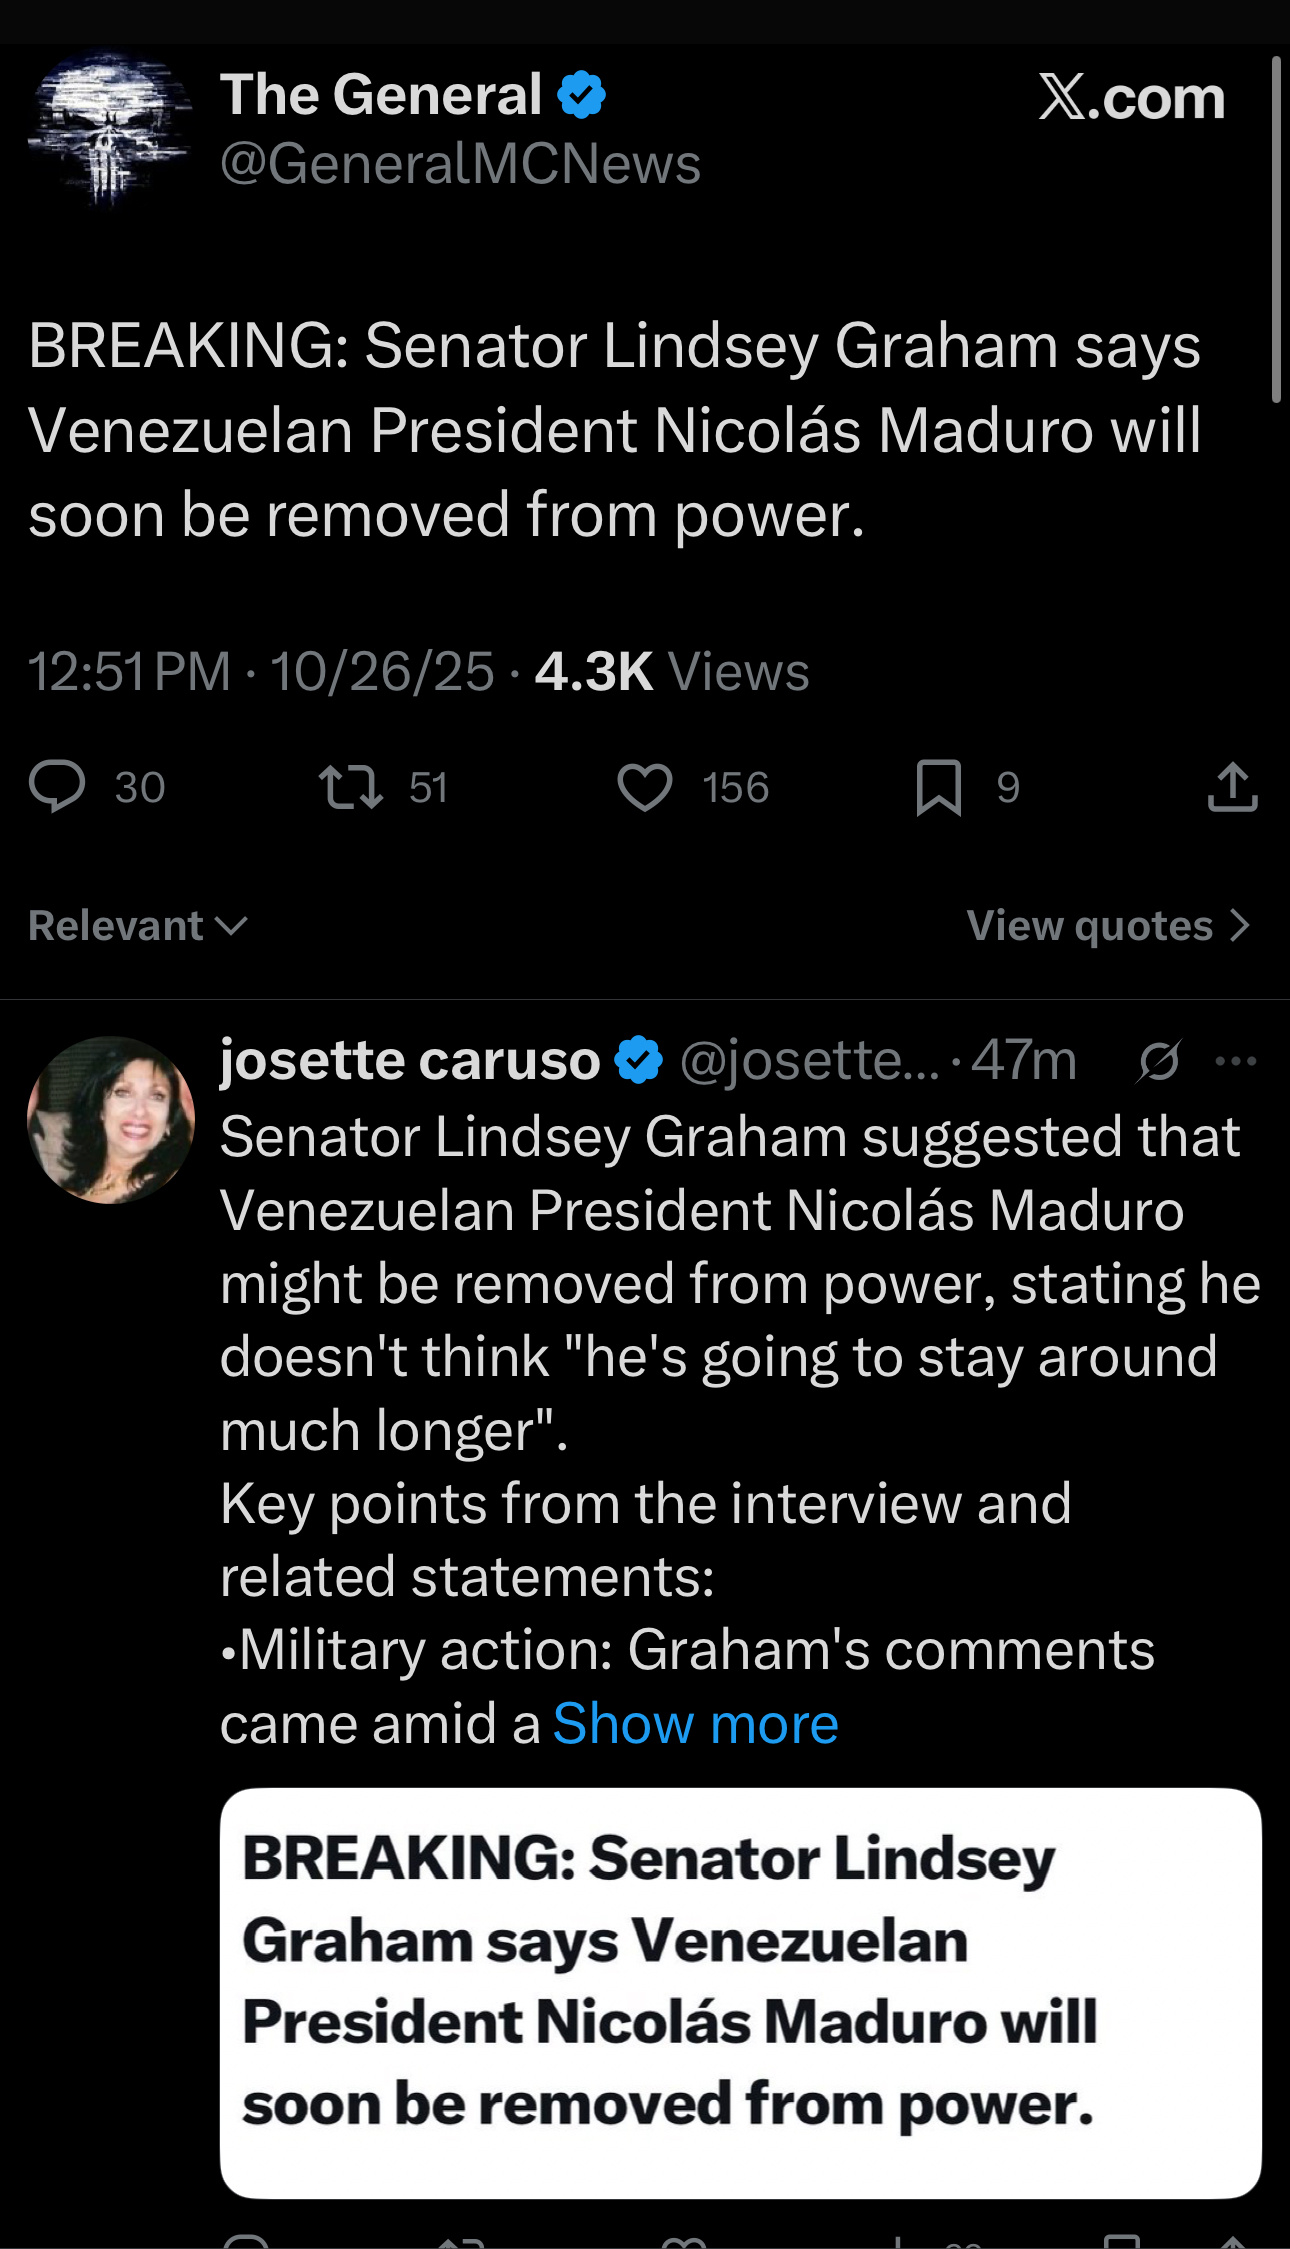1290x2249 pixels.
Task: Expand reply text with Show more
Action: [695, 1724]
